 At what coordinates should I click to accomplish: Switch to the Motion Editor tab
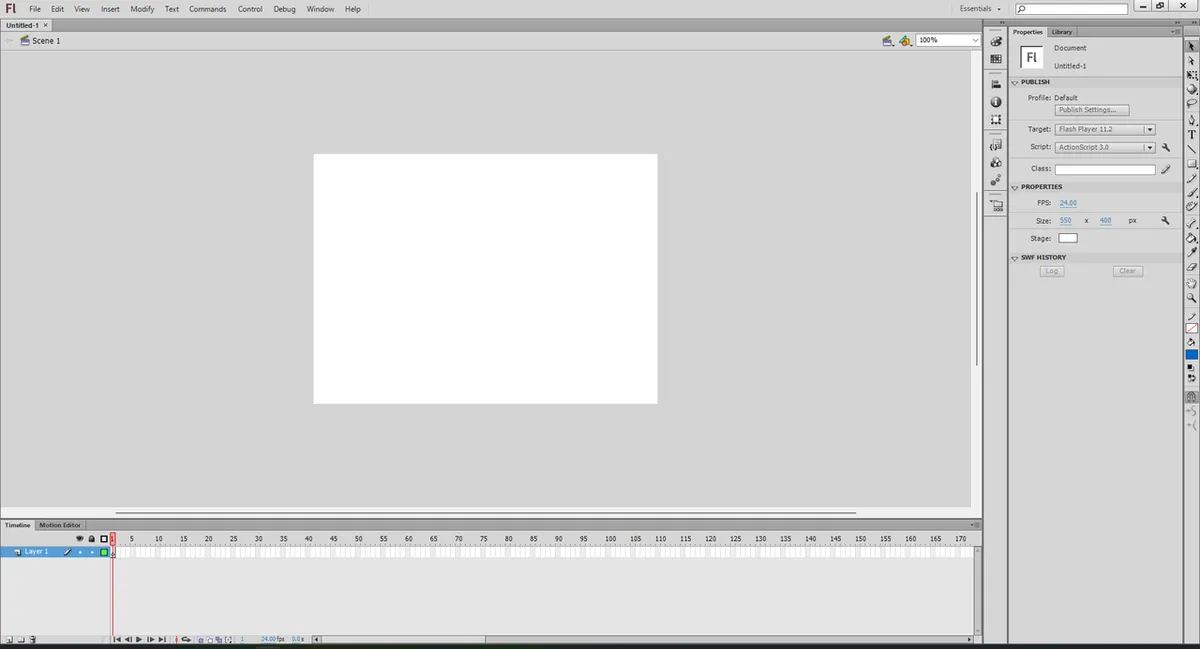pyautogui.click(x=60, y=525)
